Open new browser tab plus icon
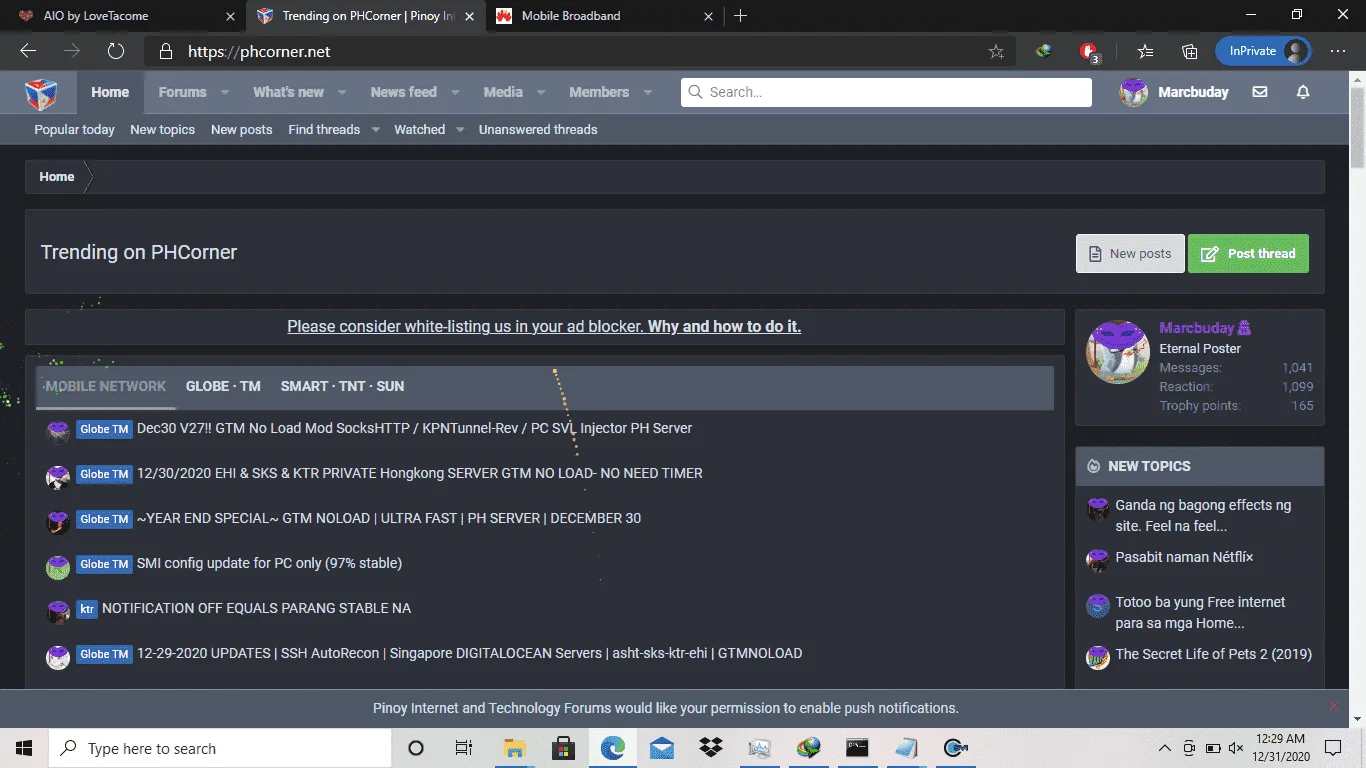Image resolution: width=1366 pixels, height=768 pixels. point(740,16)
